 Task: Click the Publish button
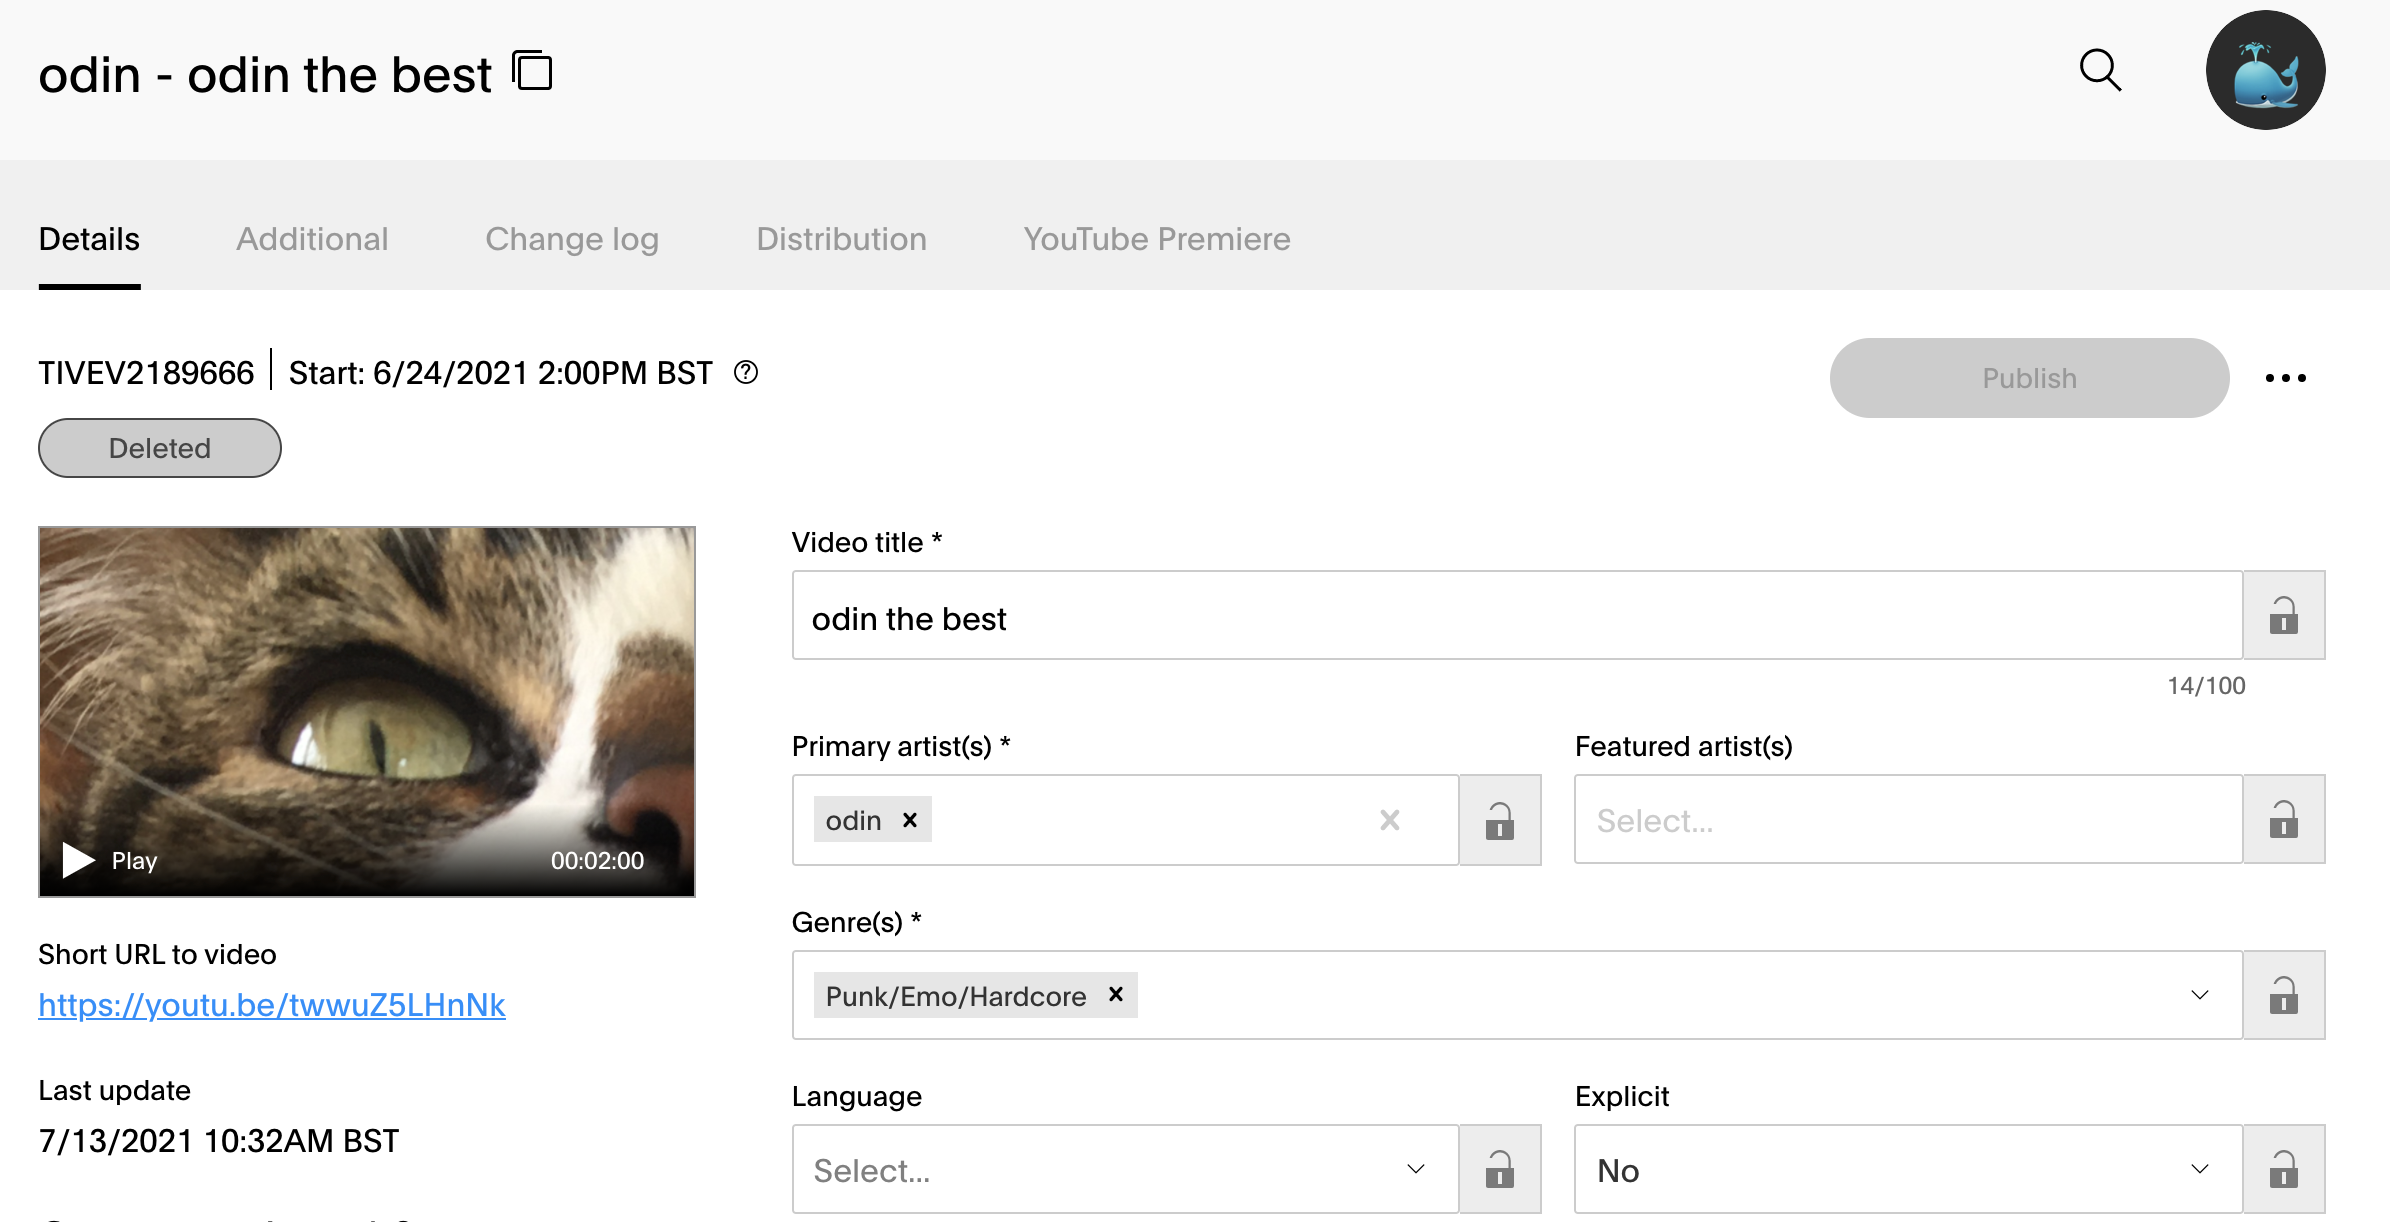pos(2029,378)
